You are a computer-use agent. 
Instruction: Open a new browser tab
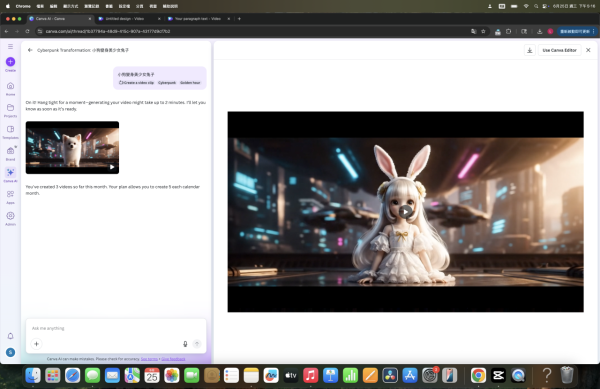239,18
